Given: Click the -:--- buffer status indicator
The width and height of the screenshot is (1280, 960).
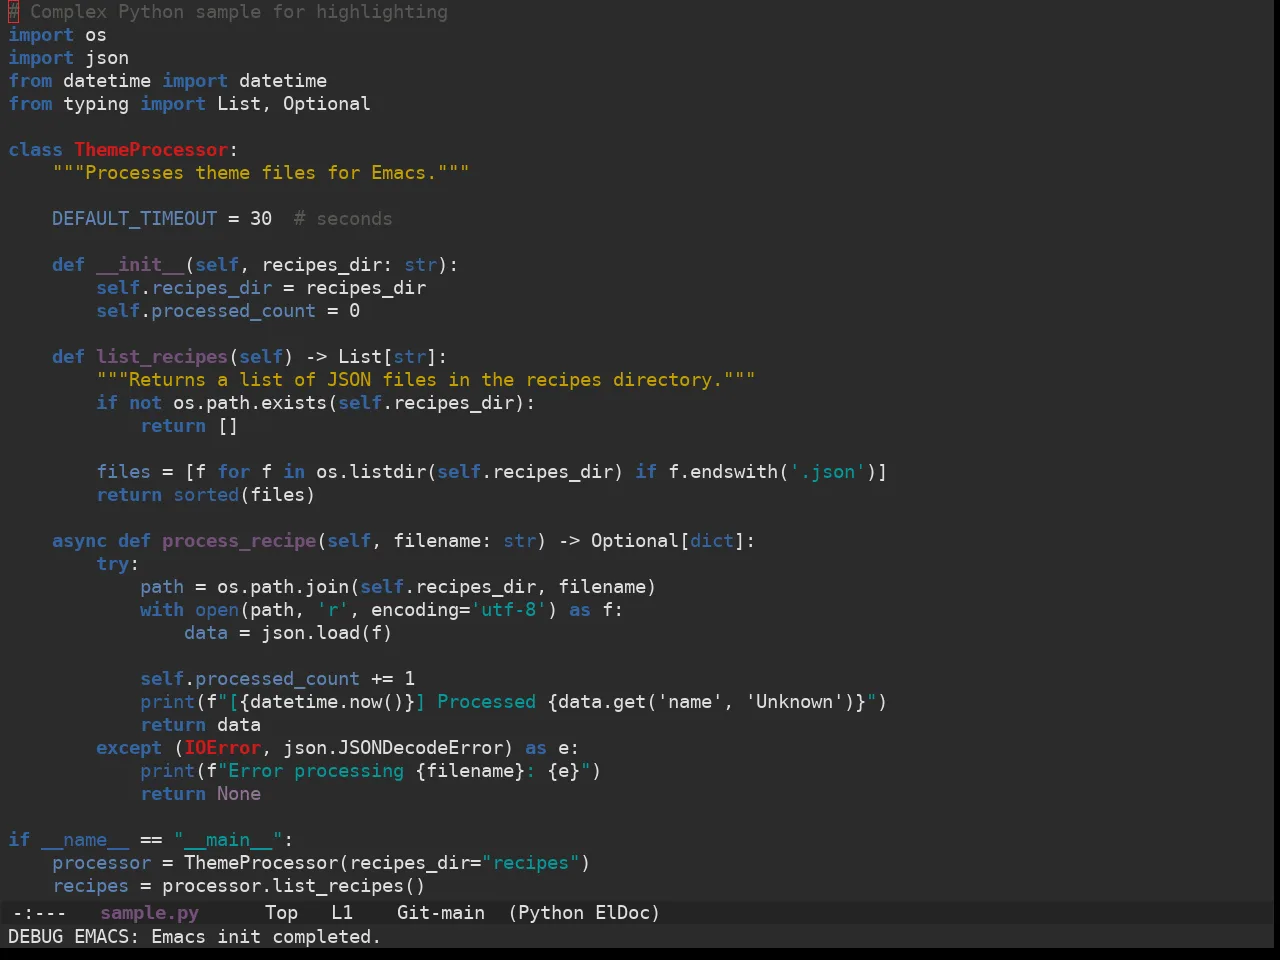Looking at the screenshot, I should coord(39,913).
